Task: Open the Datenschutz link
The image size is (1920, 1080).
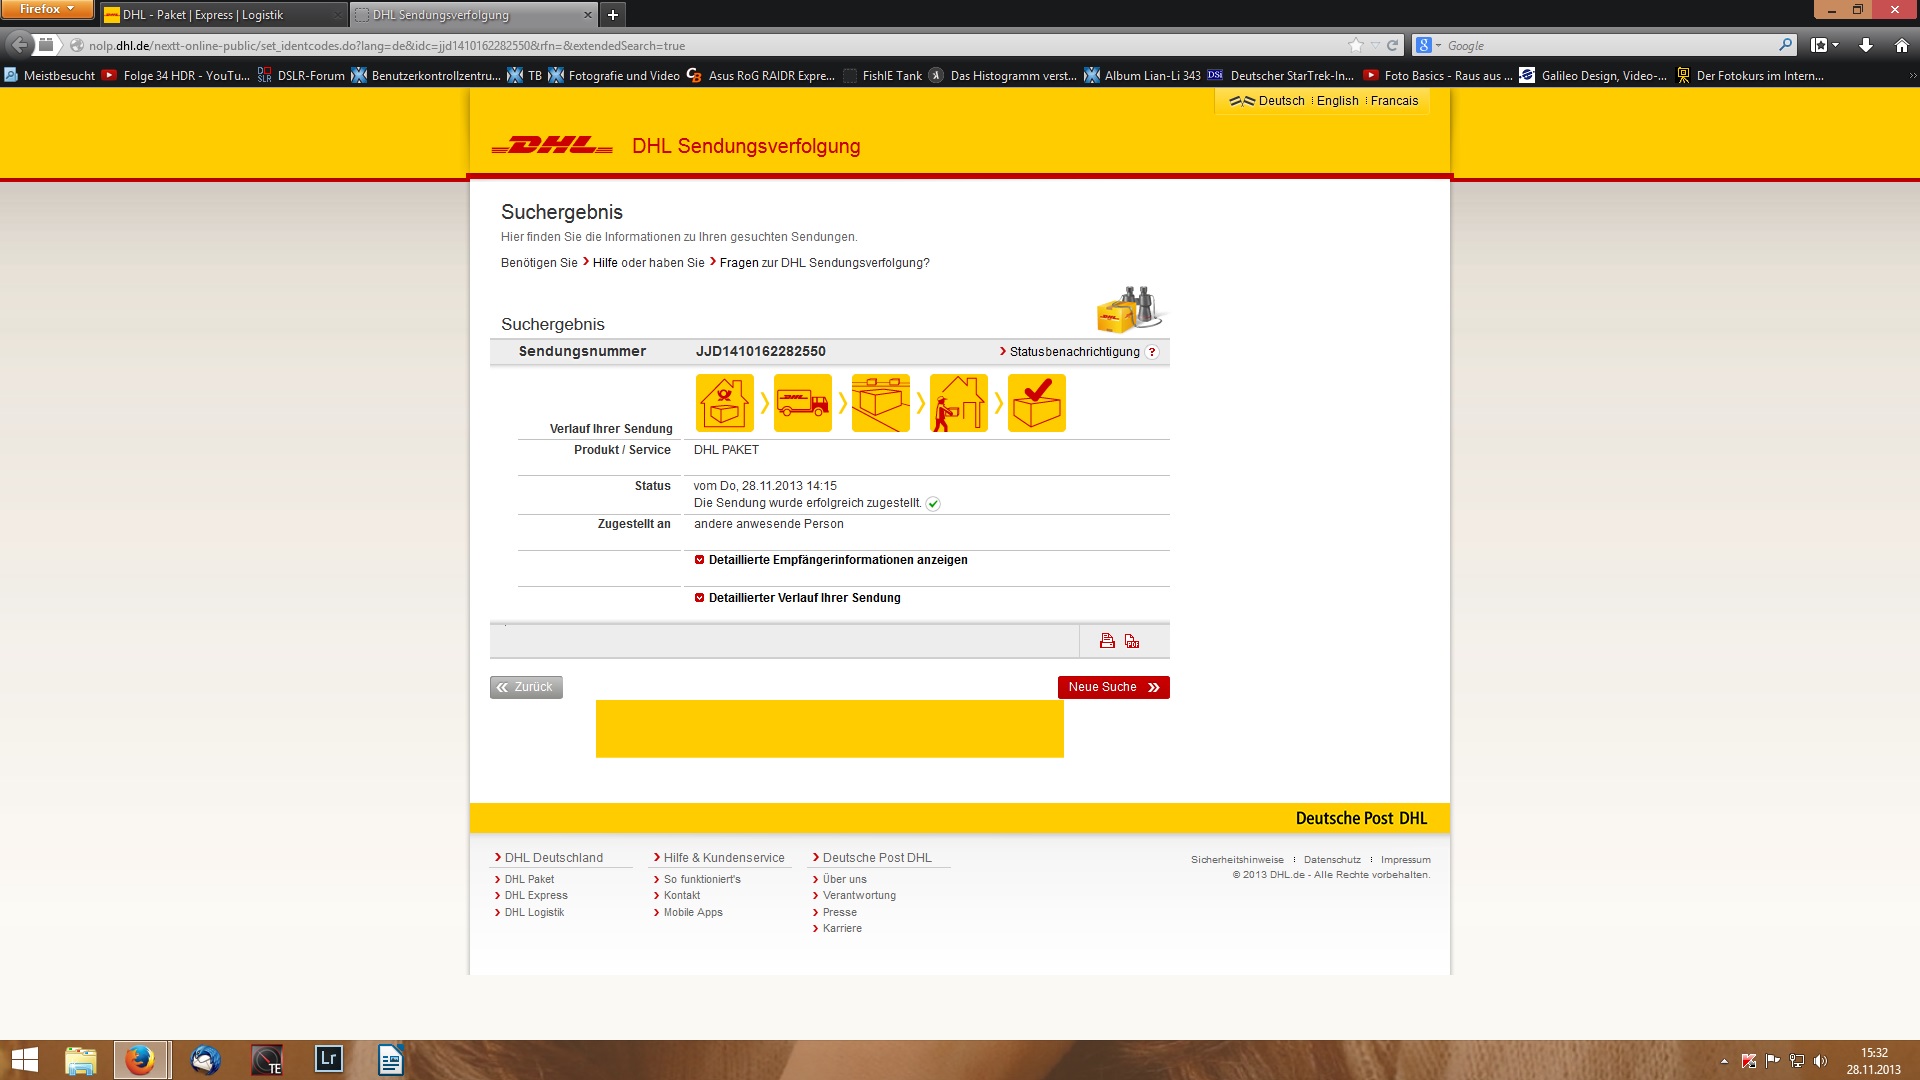Action: [1332, 860]
